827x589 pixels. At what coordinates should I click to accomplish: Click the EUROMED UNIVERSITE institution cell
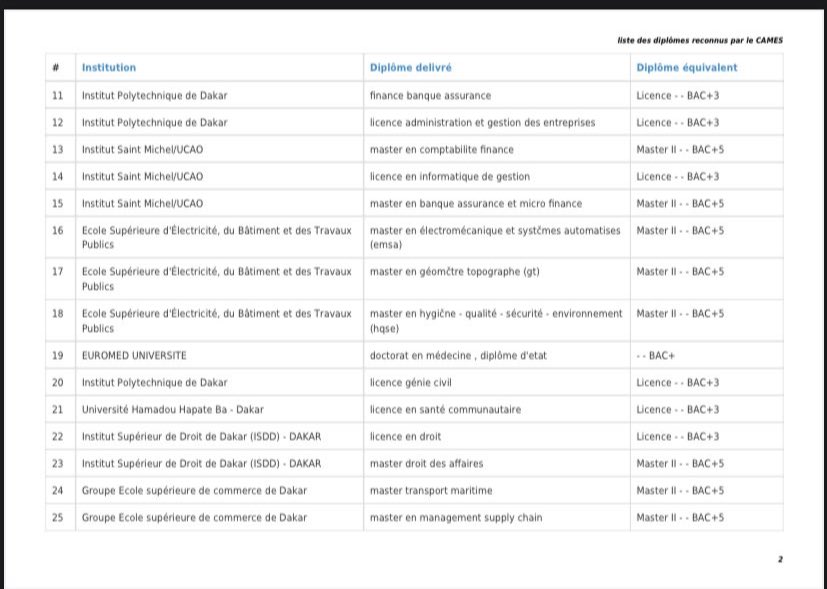(134, 355)
